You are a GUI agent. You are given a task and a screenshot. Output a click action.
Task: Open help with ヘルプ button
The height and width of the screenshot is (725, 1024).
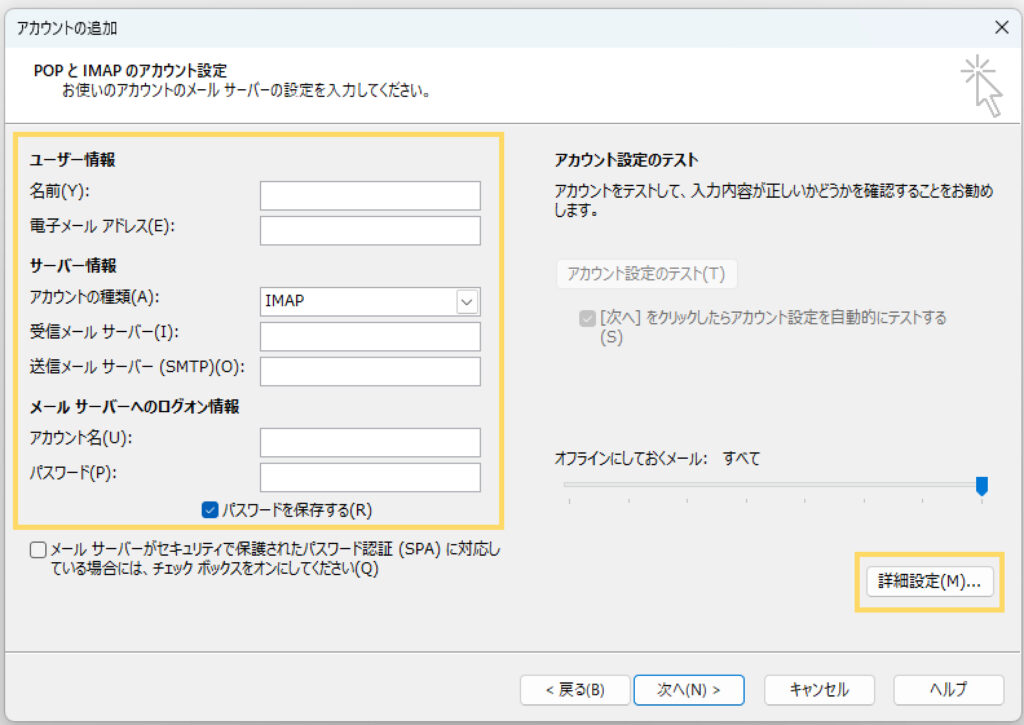948,689
